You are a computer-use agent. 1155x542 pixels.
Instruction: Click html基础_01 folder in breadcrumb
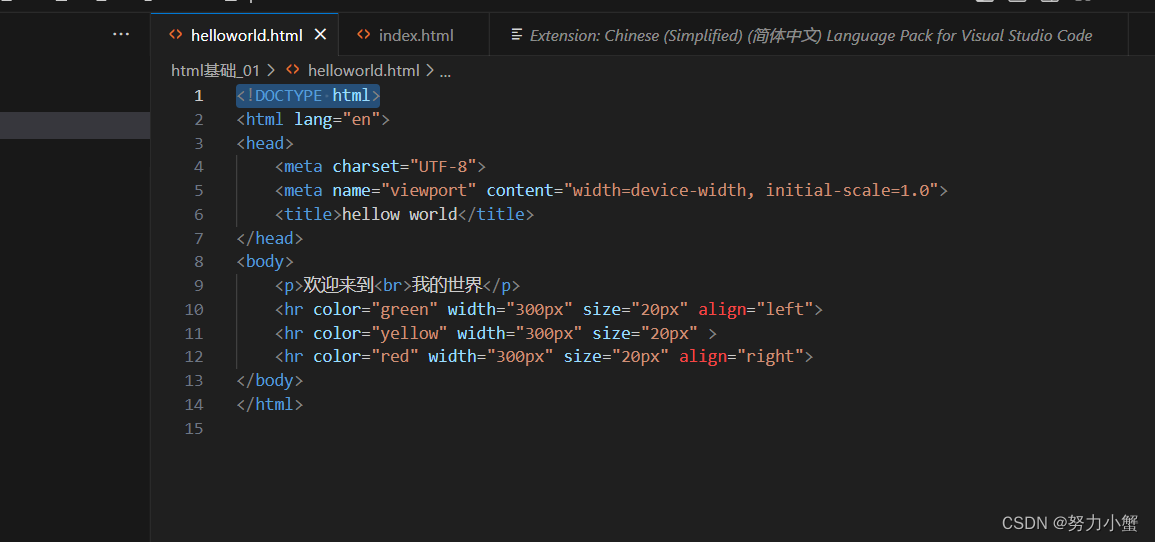tap(215, 71)
